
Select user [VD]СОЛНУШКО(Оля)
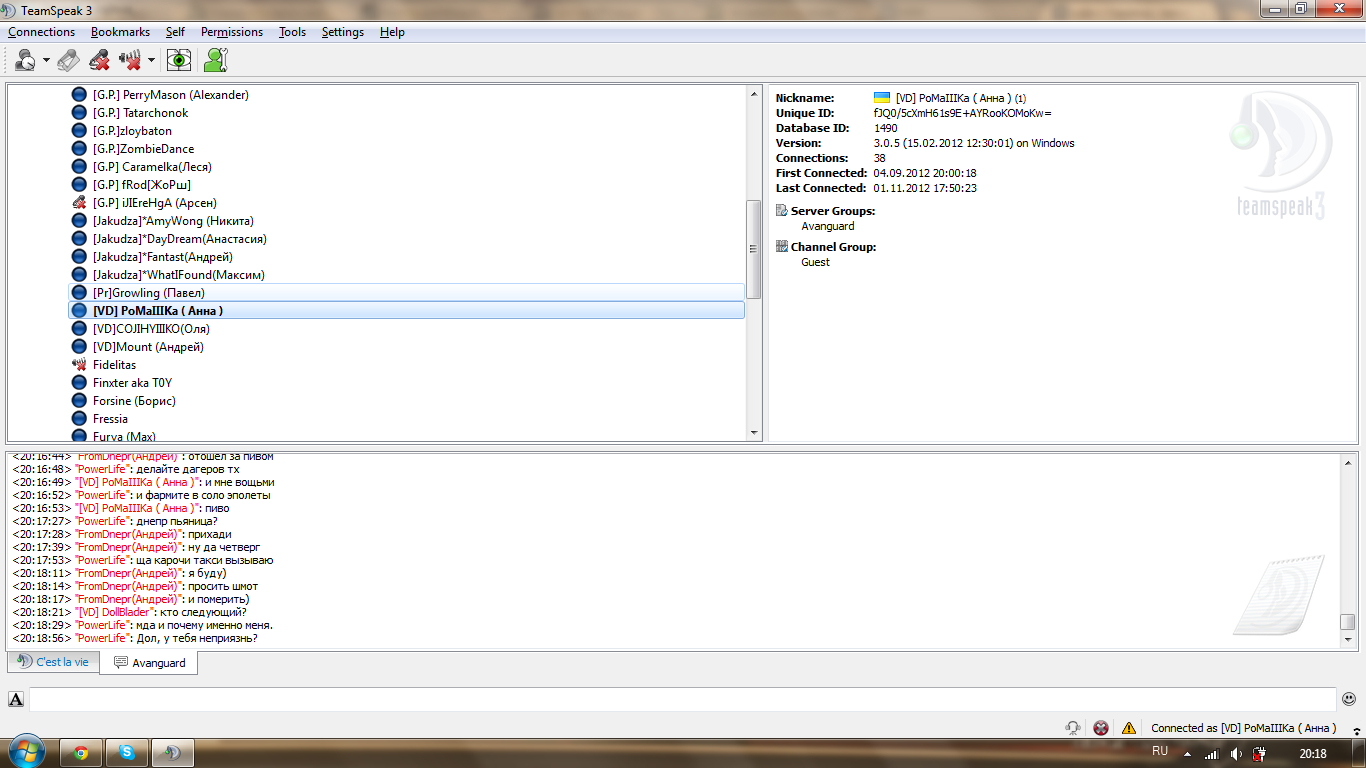point(151,329)
